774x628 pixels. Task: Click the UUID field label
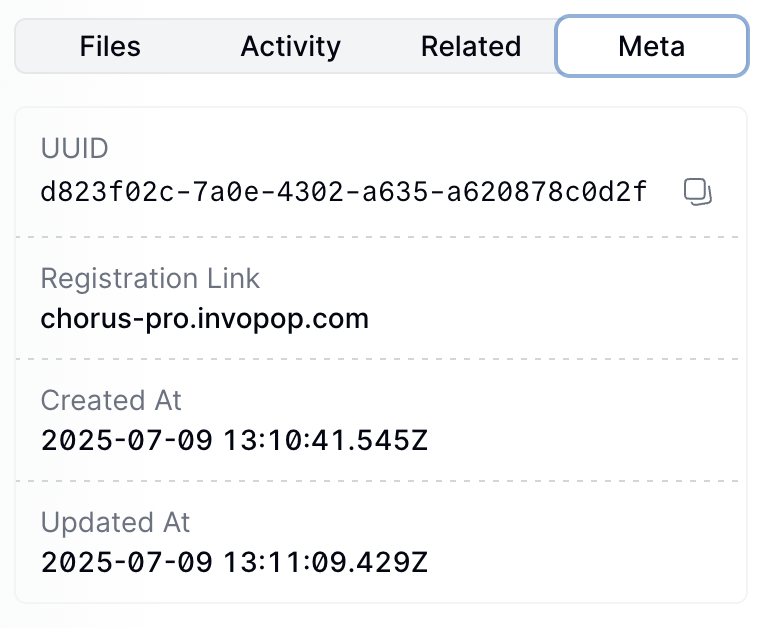(74, 148)
